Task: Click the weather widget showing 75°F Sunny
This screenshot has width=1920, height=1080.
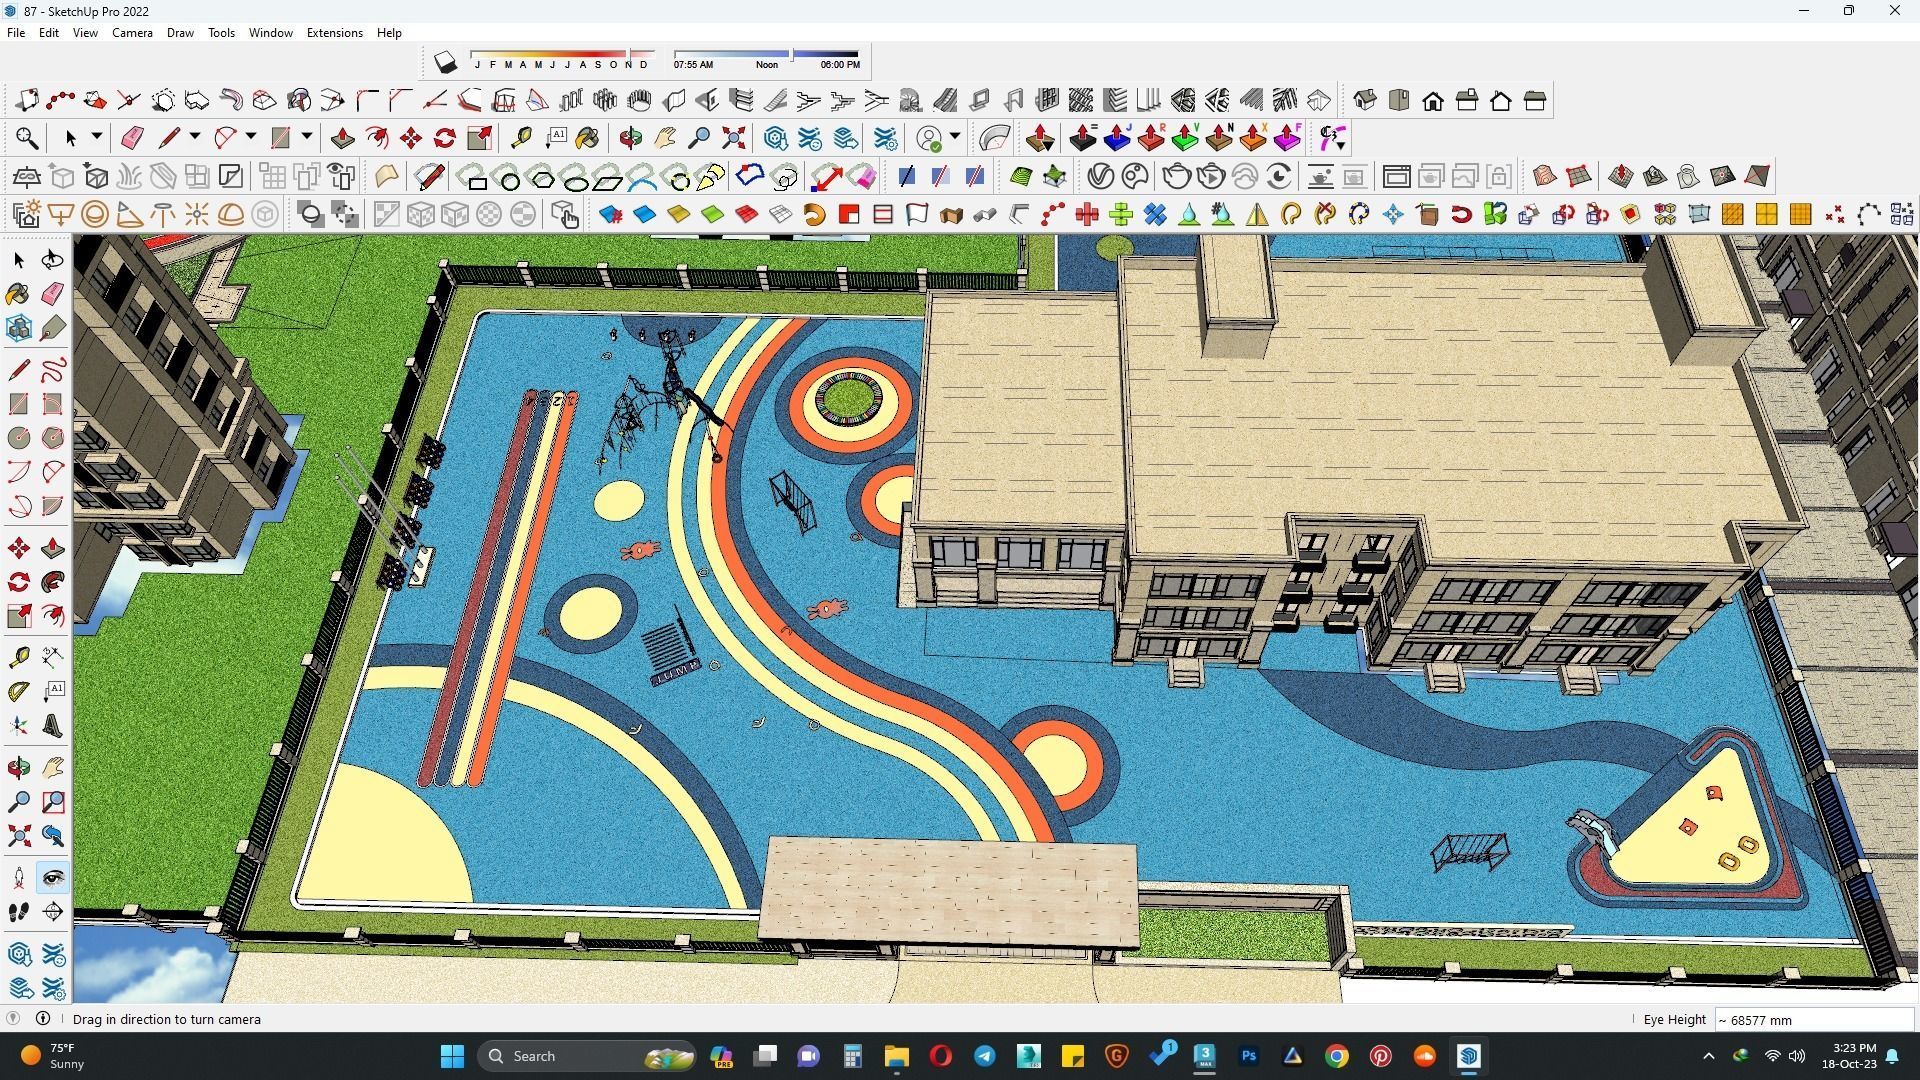Action: (55, 1056)
